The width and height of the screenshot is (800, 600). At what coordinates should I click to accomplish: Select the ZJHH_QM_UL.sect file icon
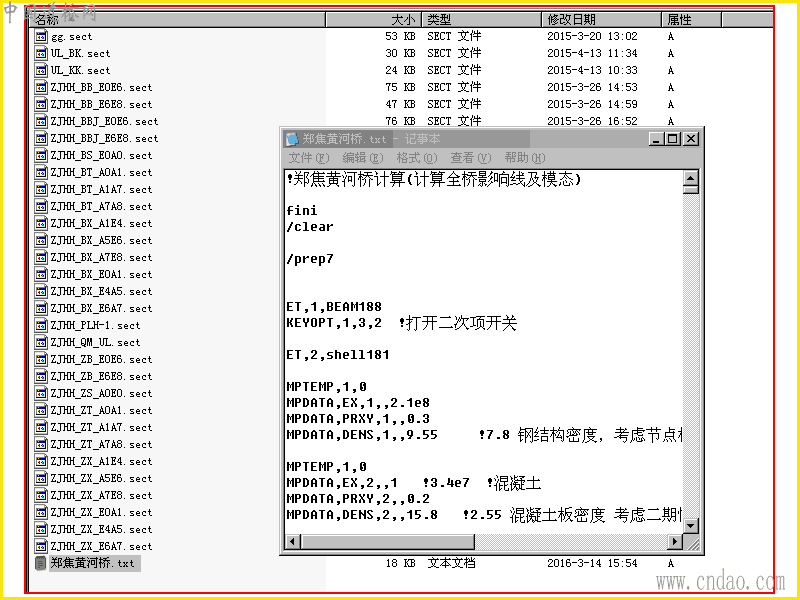click(x=41, y=342)
